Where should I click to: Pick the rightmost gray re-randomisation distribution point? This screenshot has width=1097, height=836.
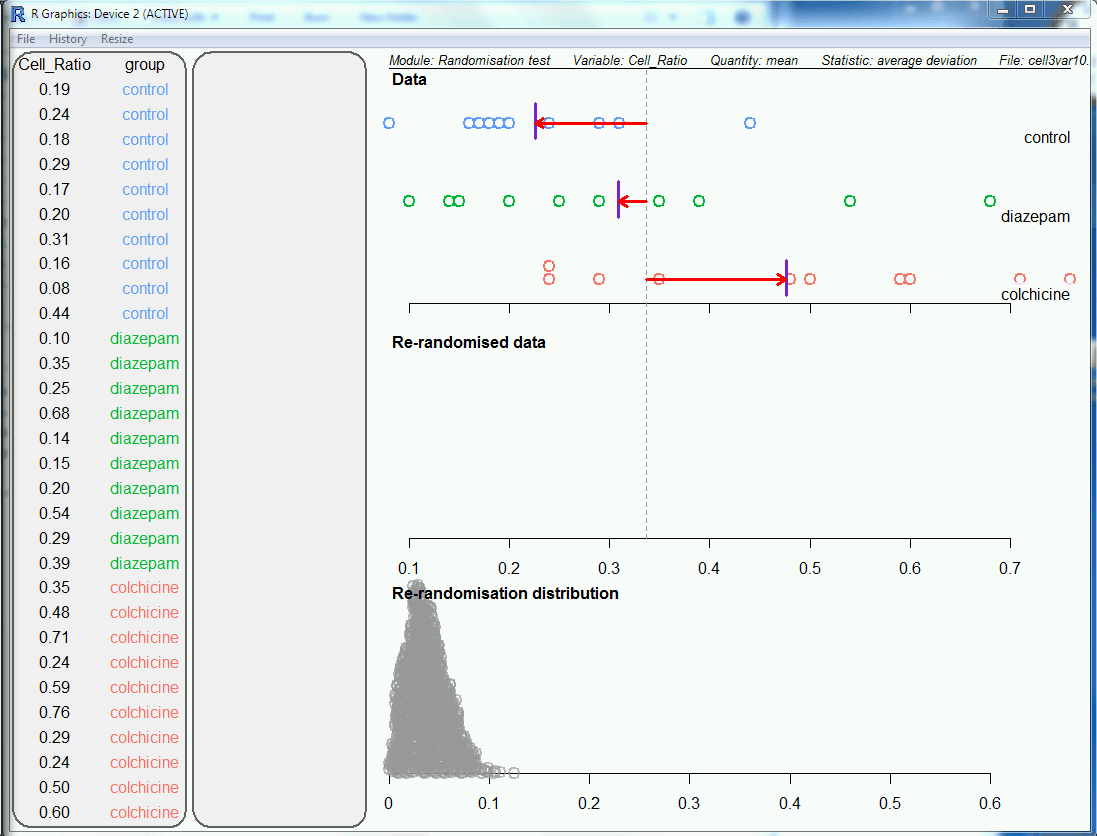coord(513,772)
